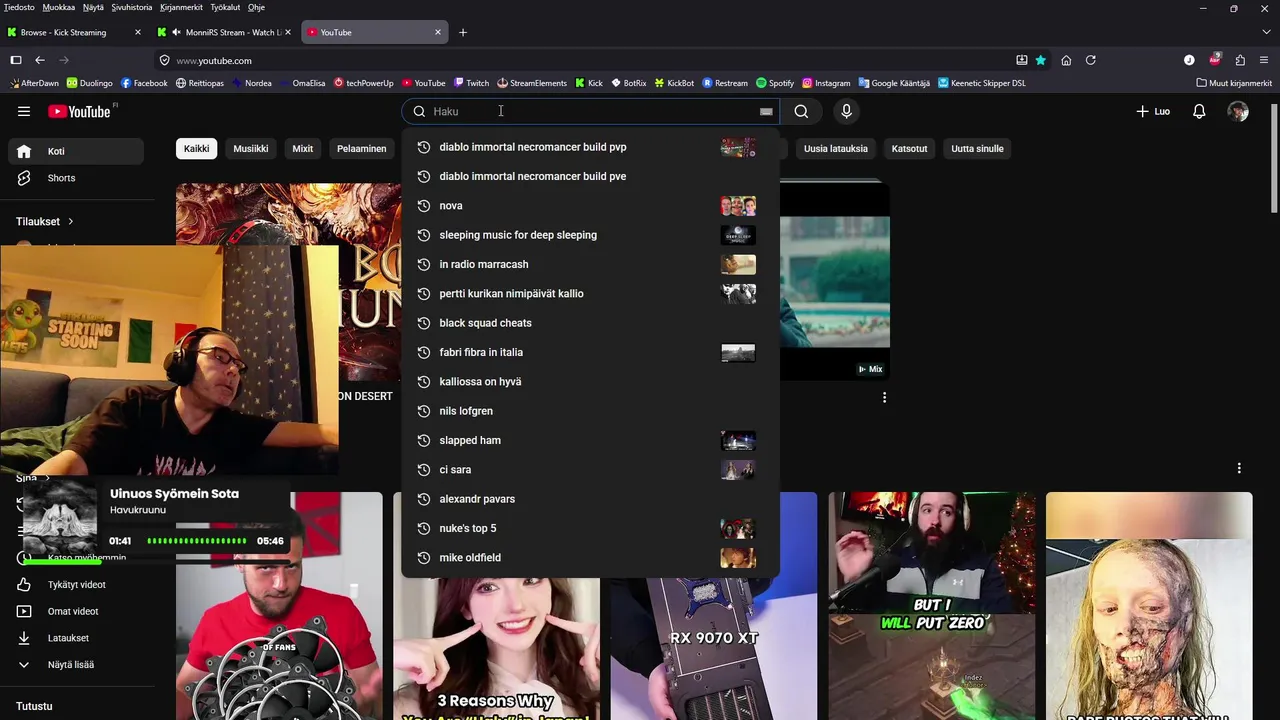Choose suggestion mike oldfield
Viewport: 1280px width, 720px height.
pyautogui.click(x=590, y=558)
